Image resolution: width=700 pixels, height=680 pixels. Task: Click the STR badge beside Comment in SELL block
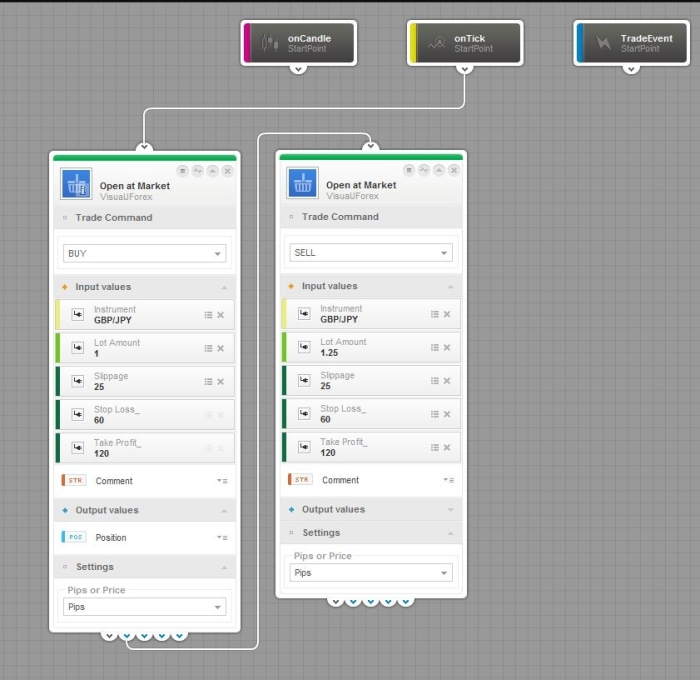tap(300, 480)
